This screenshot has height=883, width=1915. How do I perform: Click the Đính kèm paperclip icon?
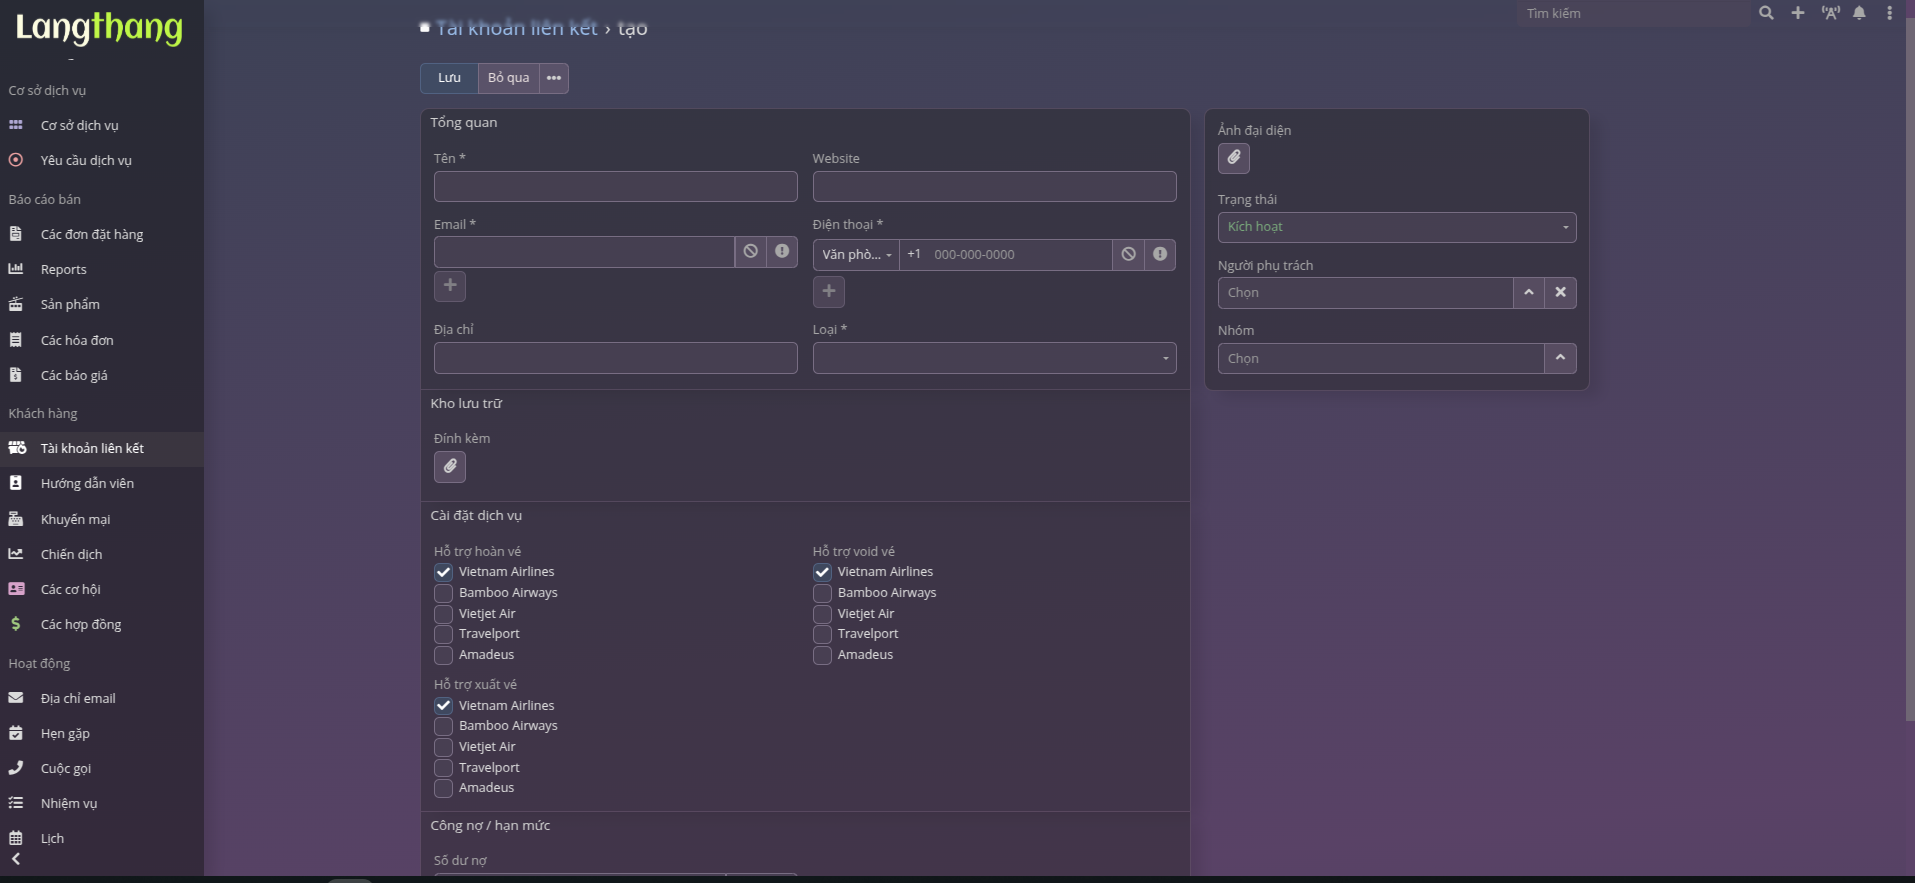(450, 466)
